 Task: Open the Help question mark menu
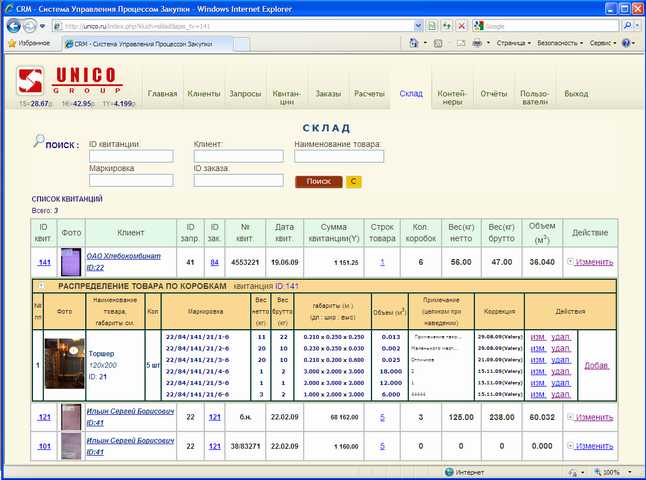pyautogui.click(x=627, y=43)
